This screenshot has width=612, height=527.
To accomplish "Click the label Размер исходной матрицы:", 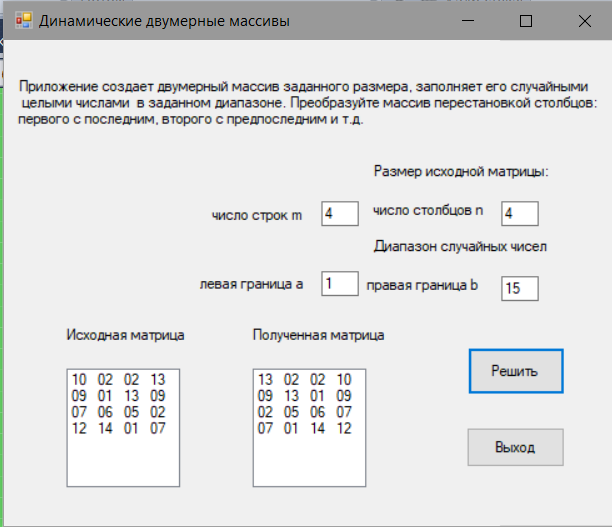I will (x=461, y=171).
